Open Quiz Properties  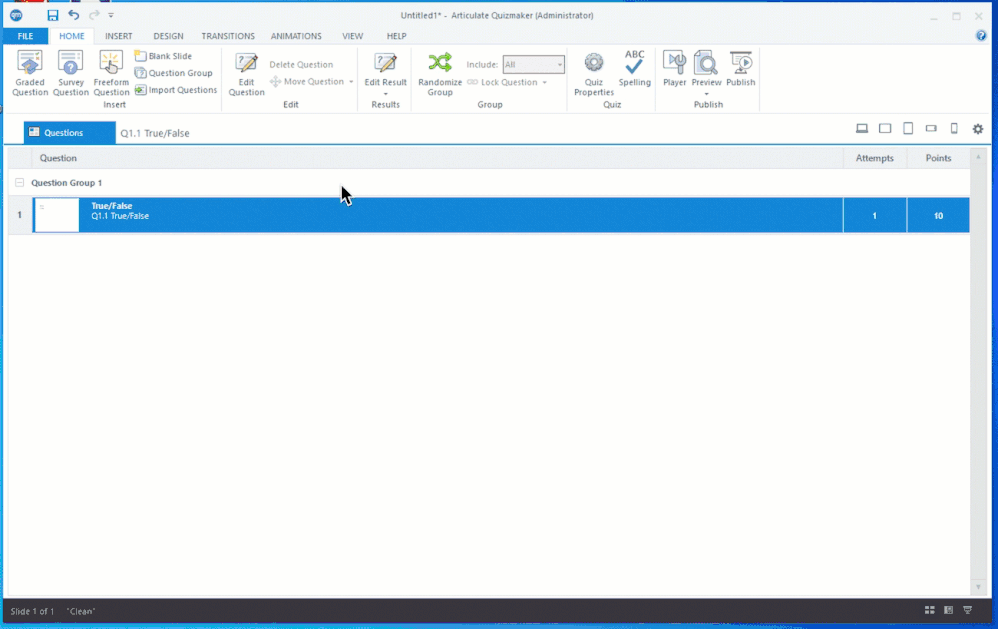point(594,73)
